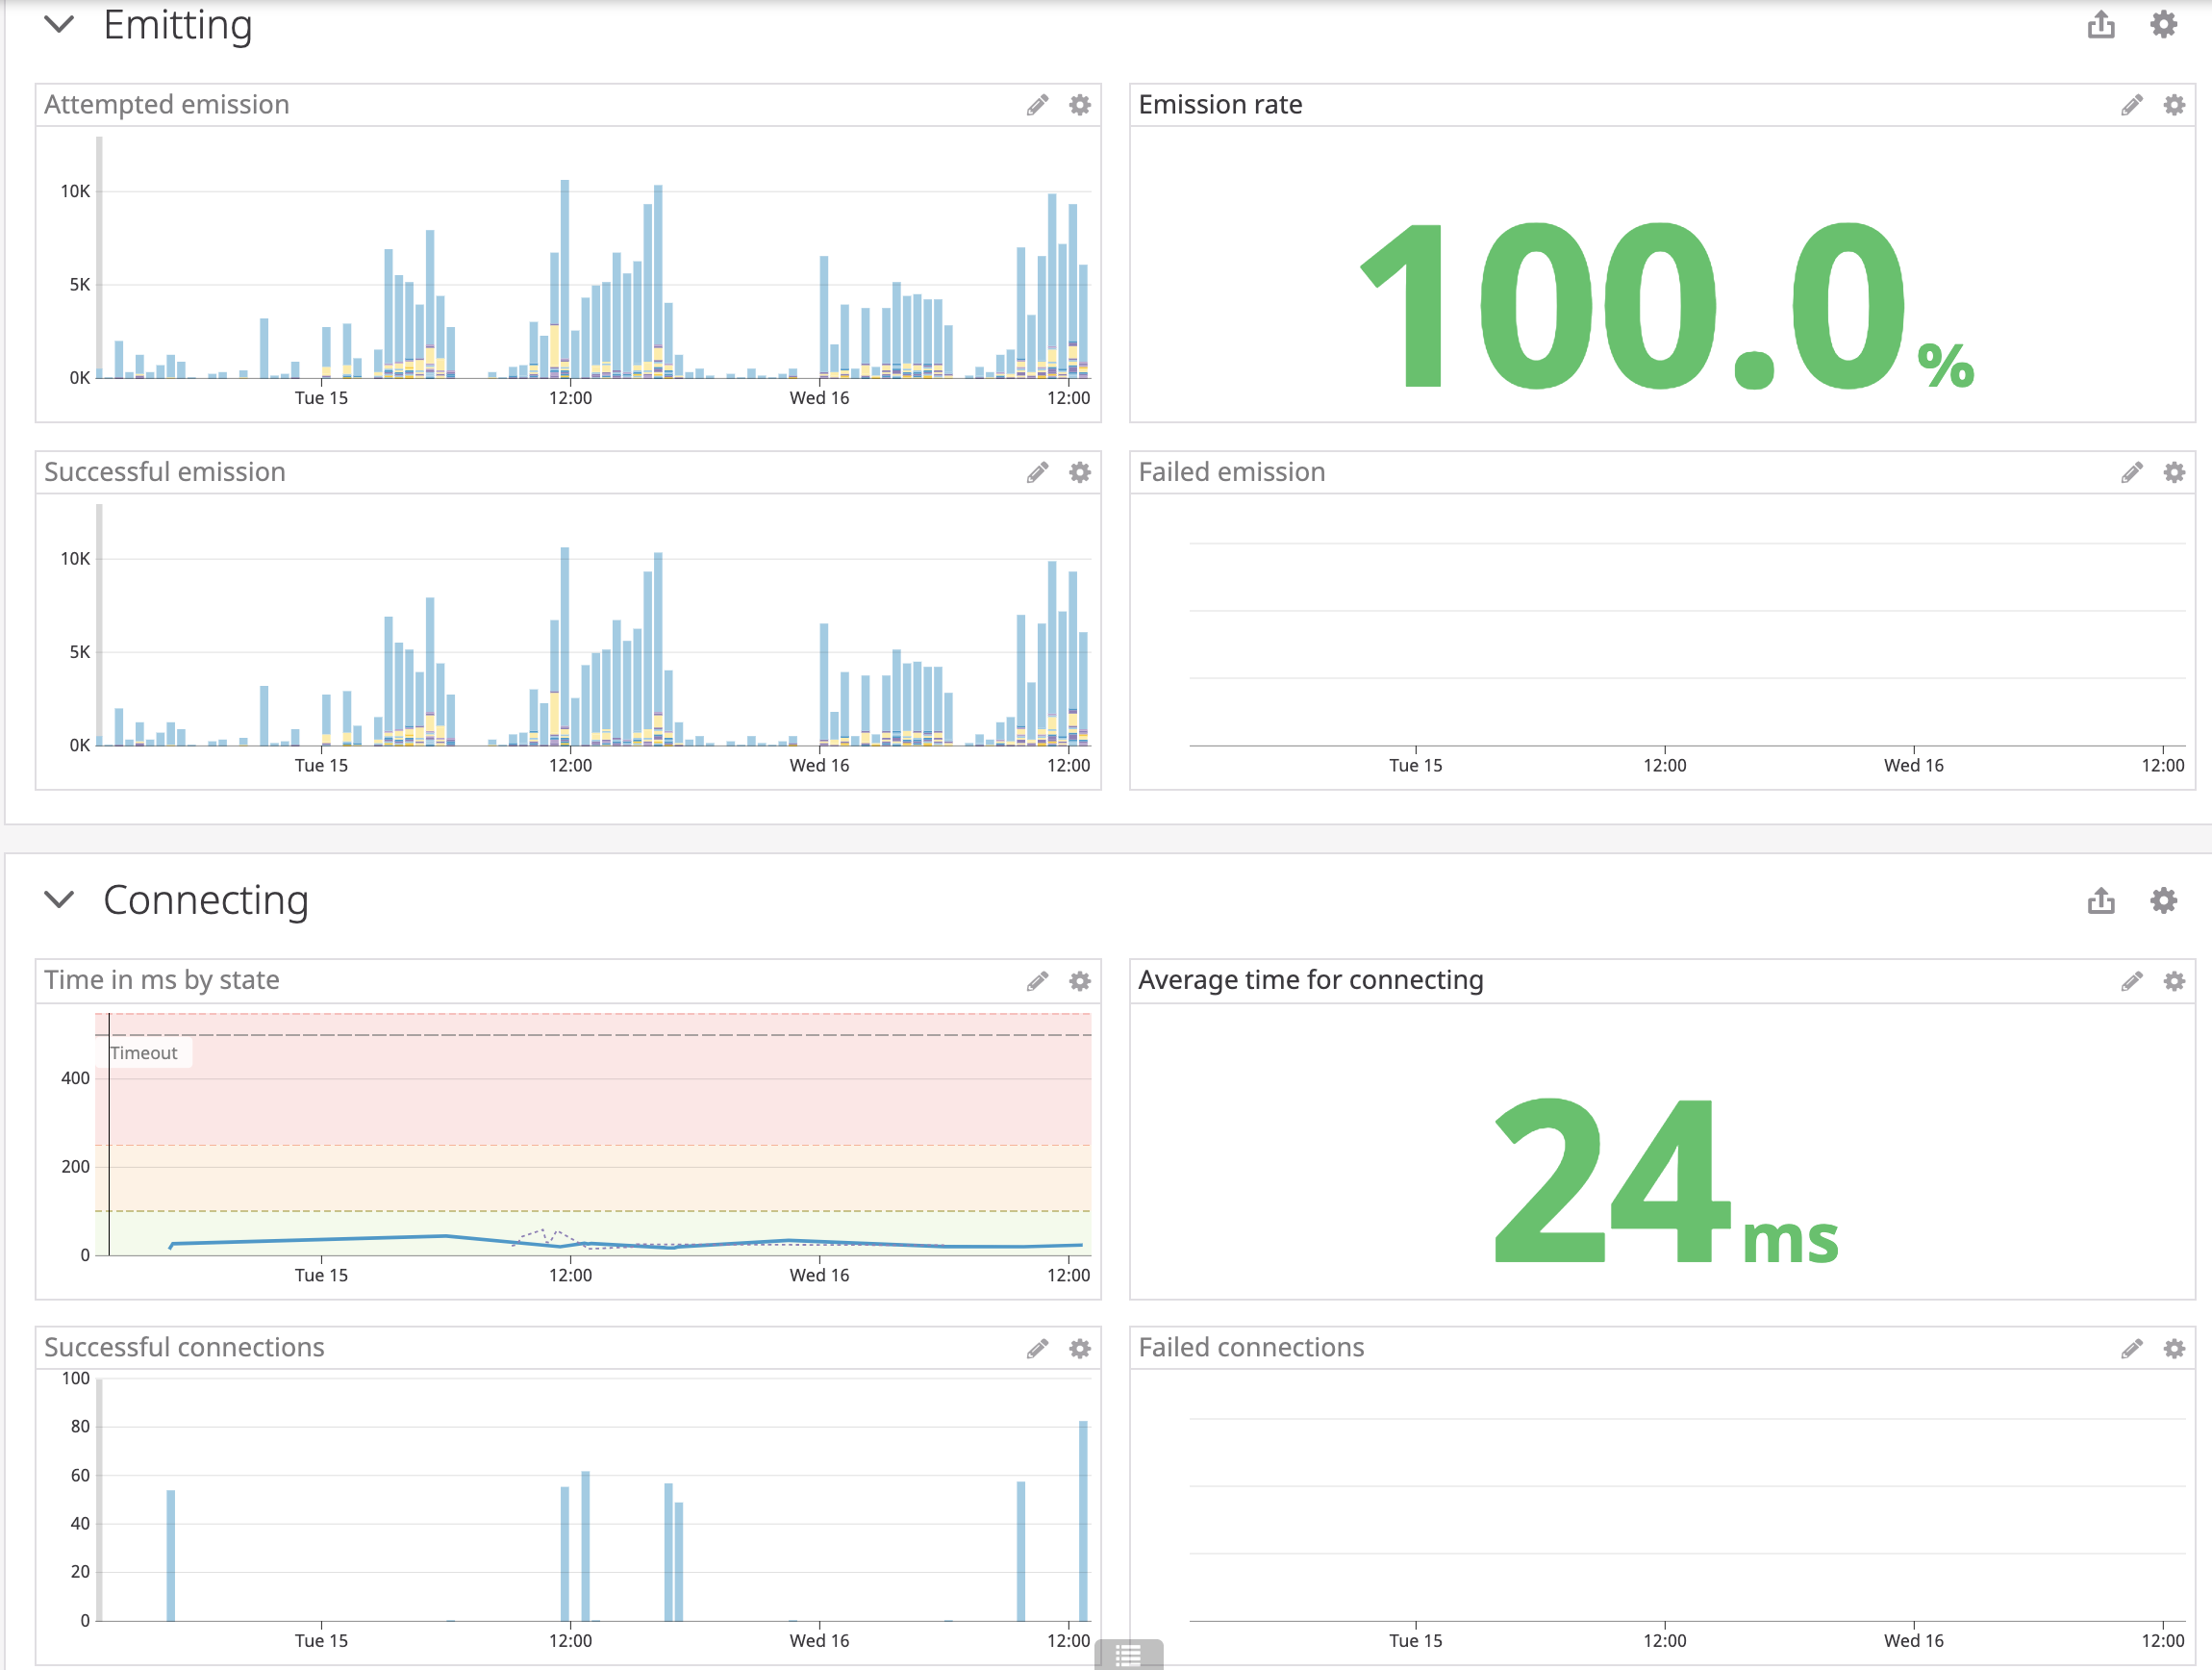Click the Failed connections widget title

pyautogui.click(x=1250, y=1346)
